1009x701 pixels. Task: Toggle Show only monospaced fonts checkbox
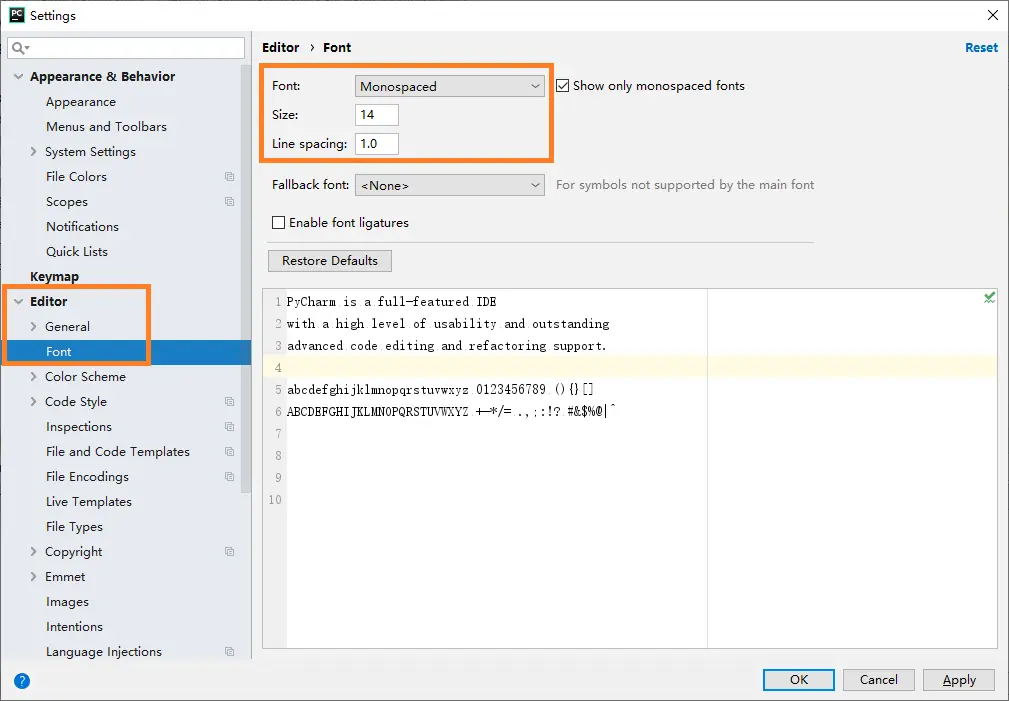[562, 86]
